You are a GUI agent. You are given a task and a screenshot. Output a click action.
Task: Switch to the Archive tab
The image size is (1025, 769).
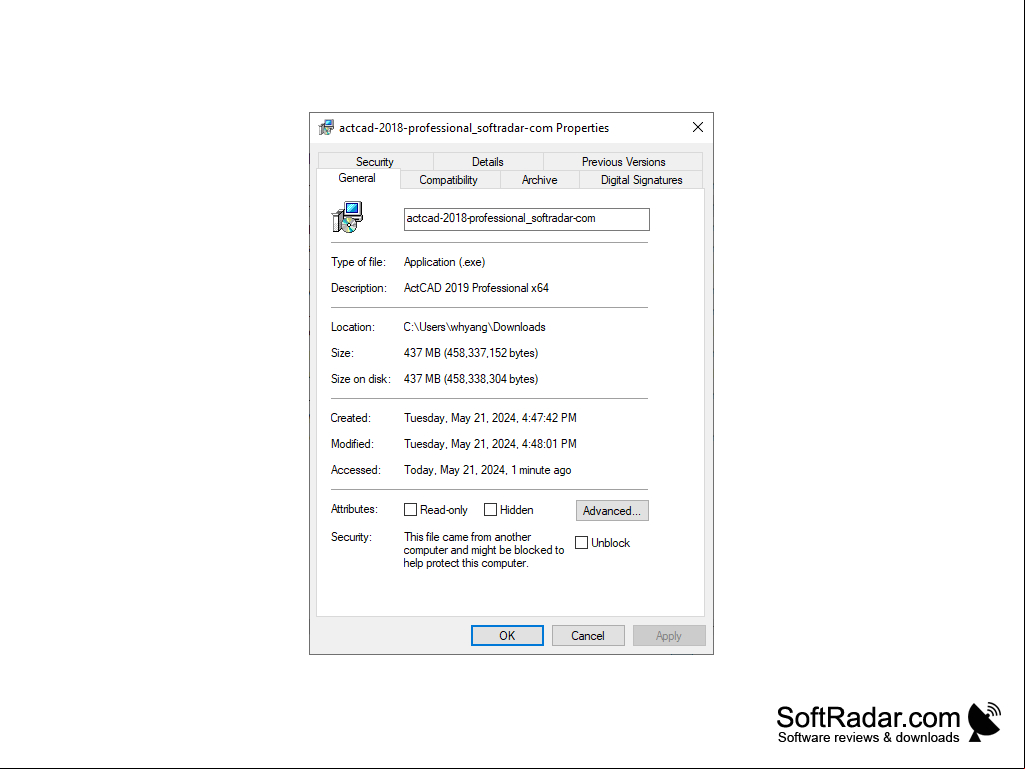(x=539, y=180)
